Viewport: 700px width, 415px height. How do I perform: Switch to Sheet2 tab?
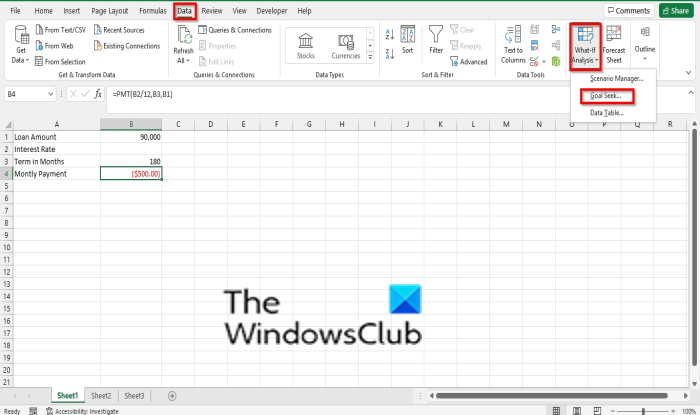101,396
